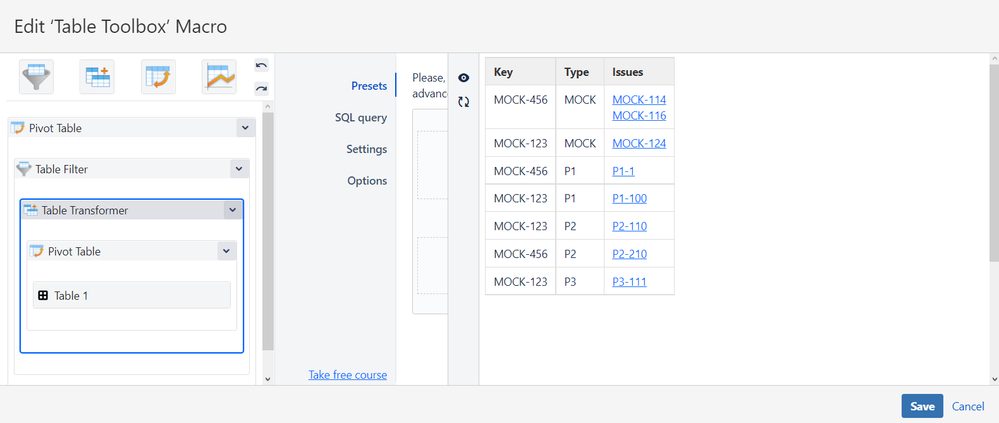Open the inner Pivot Table dropdown arrow

[227, 251]
